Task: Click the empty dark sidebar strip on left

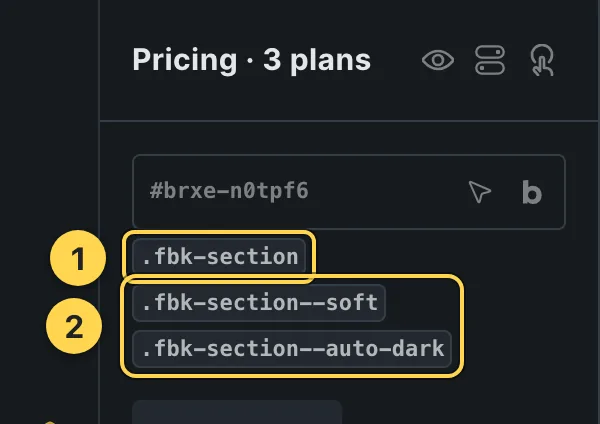Action: pos(49,115)
